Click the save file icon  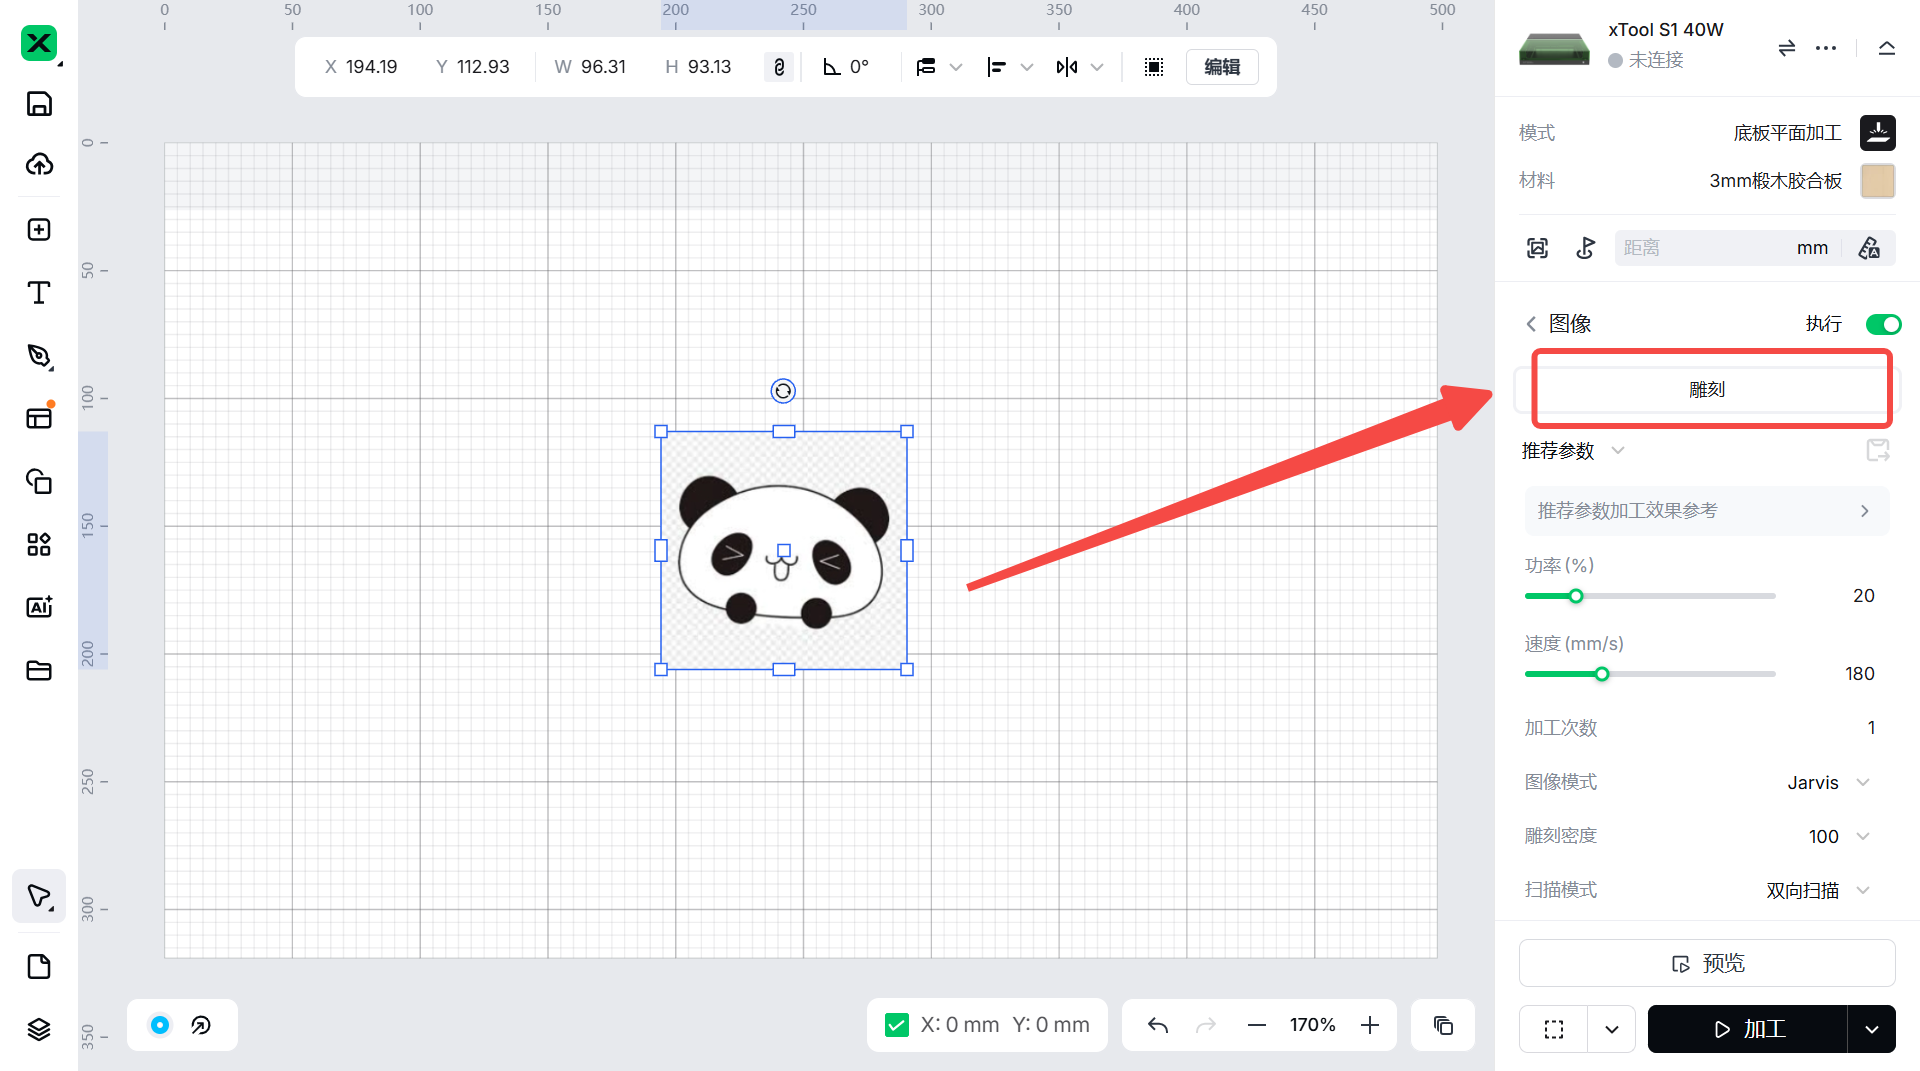(x=39, y=104)
